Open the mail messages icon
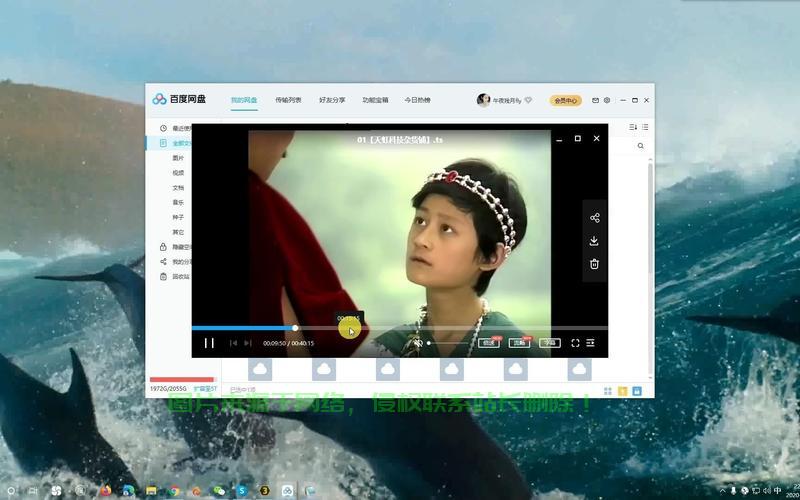Screen dimensions: 800x500 click(595, 101)
